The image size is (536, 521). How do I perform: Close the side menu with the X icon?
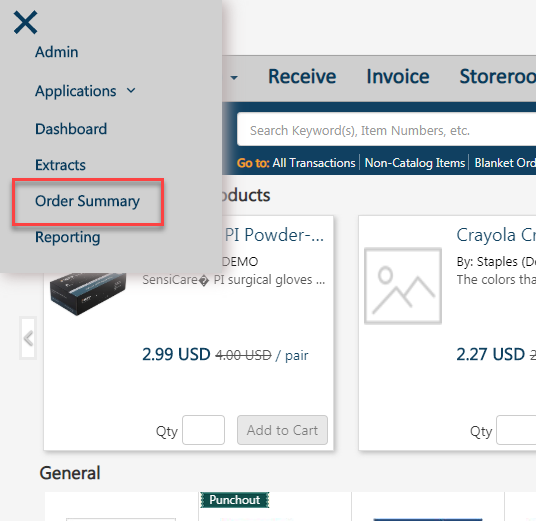(25, 22)
